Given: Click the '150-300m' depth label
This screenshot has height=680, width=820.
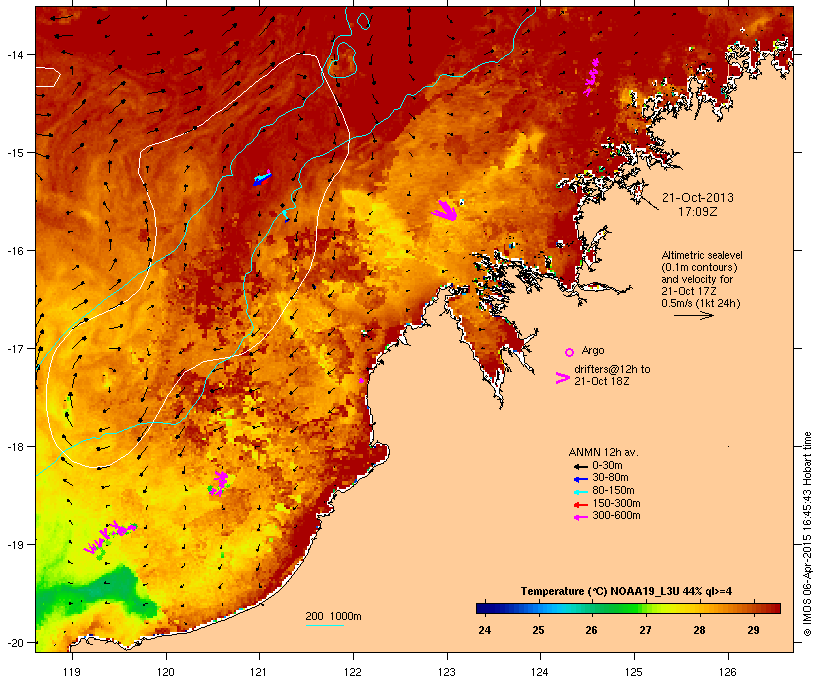Looking at the screenshot, I should [616, 503].
